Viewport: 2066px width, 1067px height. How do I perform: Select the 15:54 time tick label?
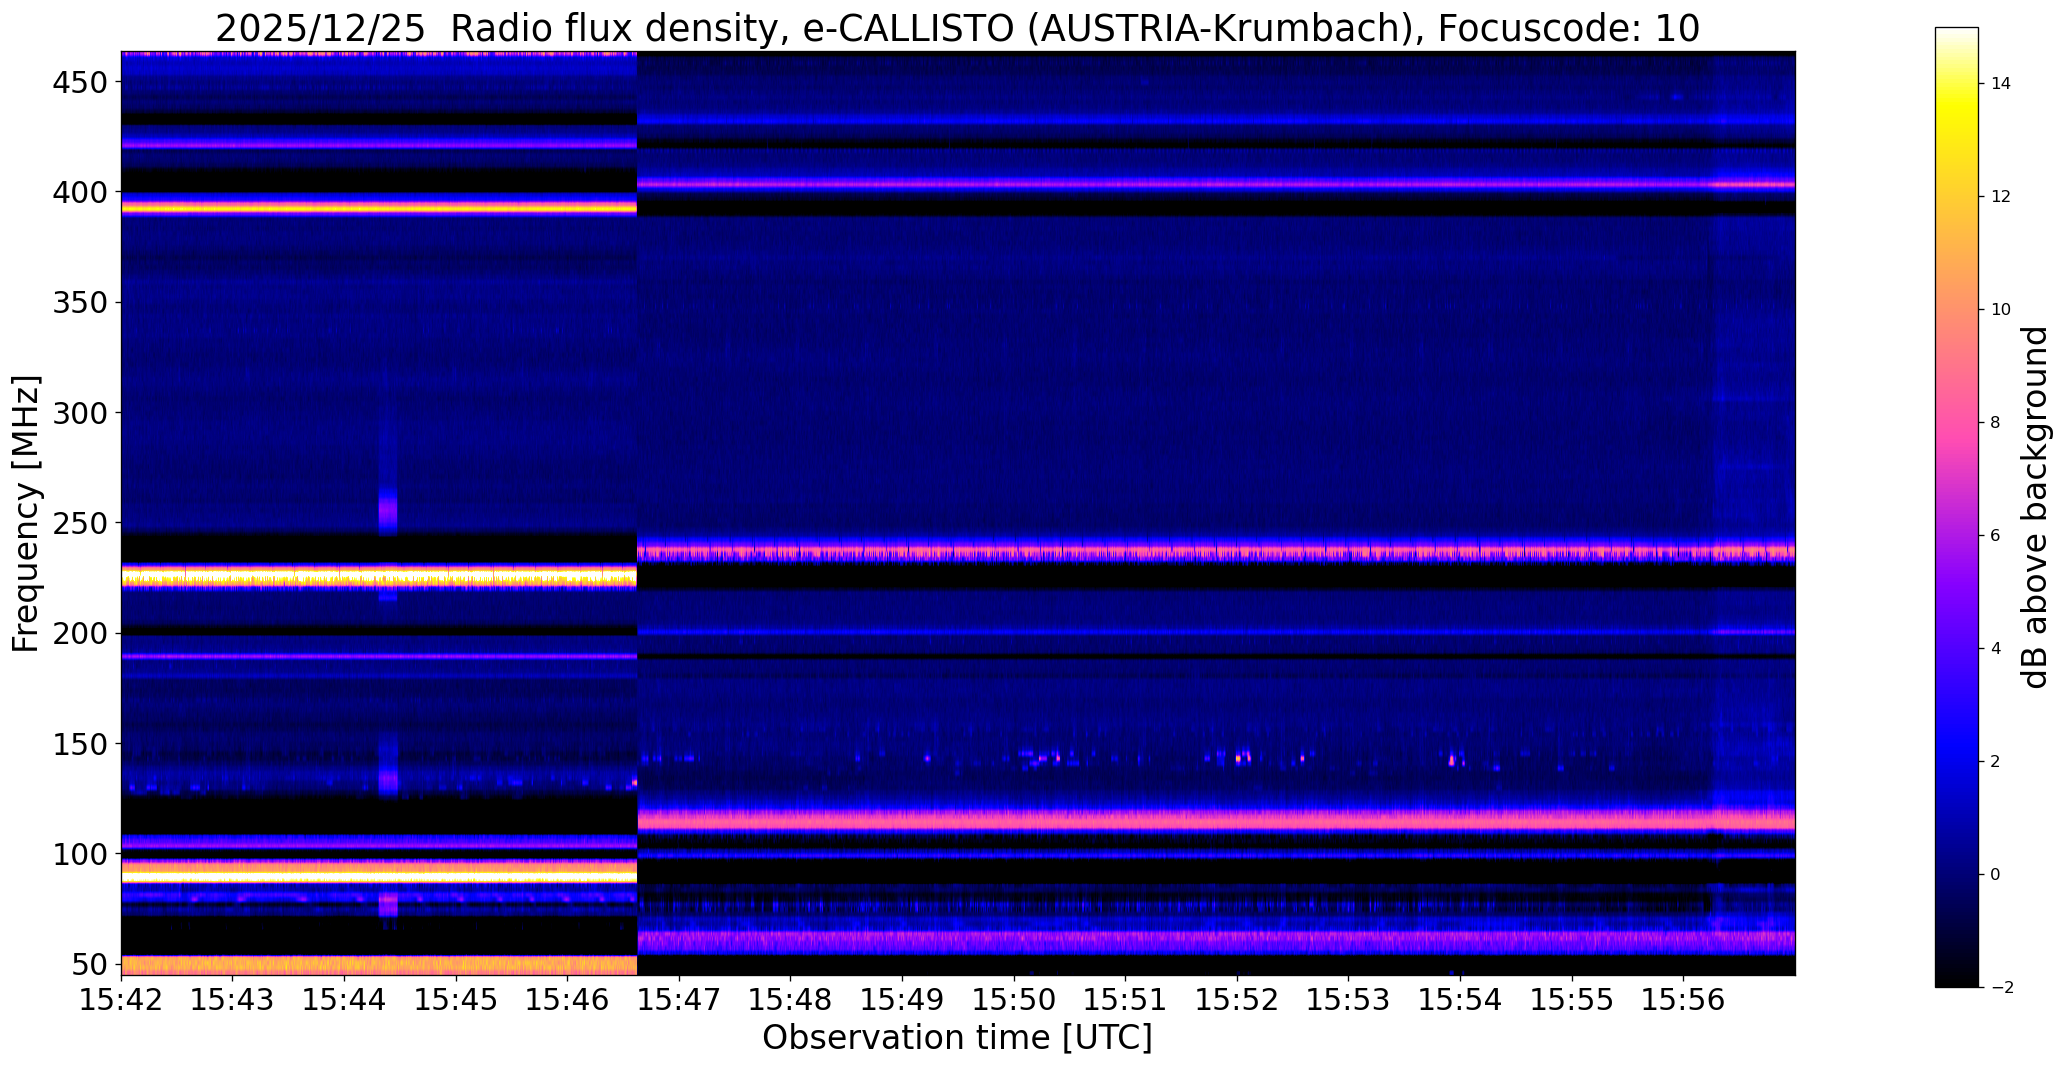tap(1460, 1001)
